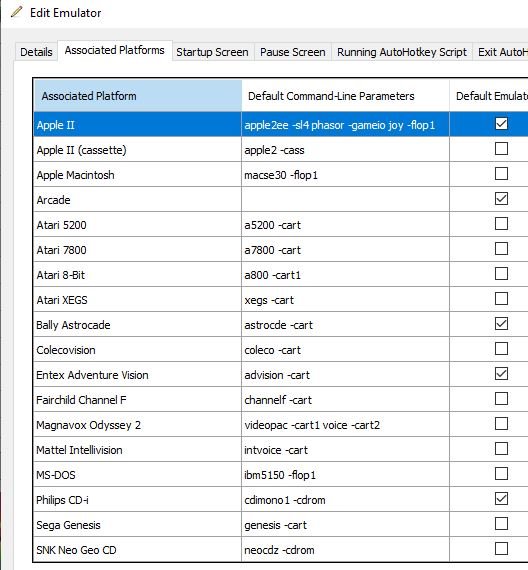Select the Atari 5200 platform cell
The height and width of the screenshot is (570, 528).
[x=137, y=225]
